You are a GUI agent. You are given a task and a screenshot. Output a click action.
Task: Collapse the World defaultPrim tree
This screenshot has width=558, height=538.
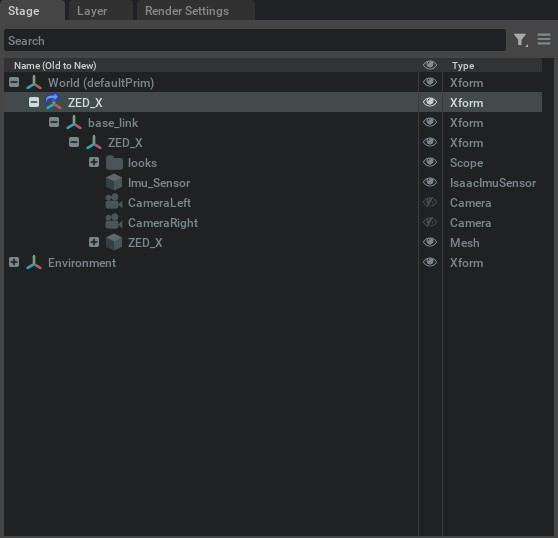pyautogui.click(x=14, y=82)
